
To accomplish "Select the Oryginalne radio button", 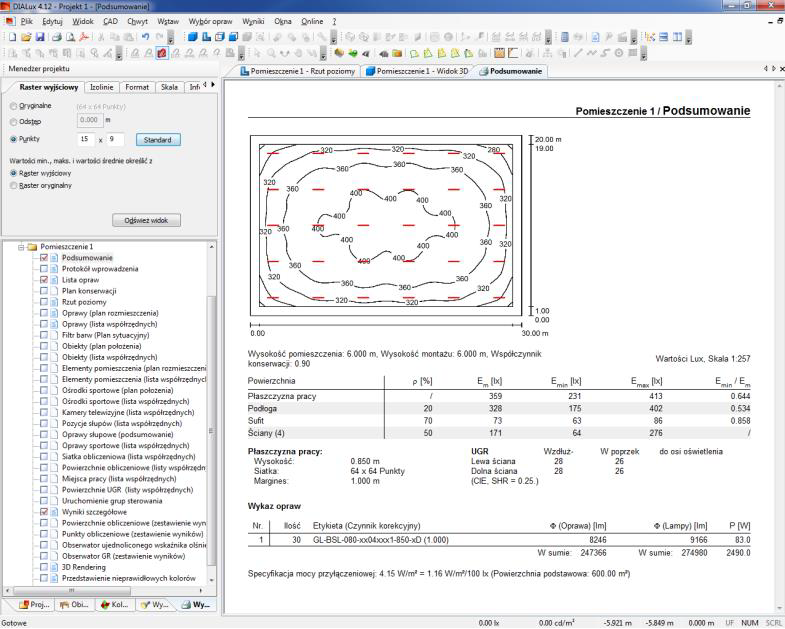I will (14, 106).
